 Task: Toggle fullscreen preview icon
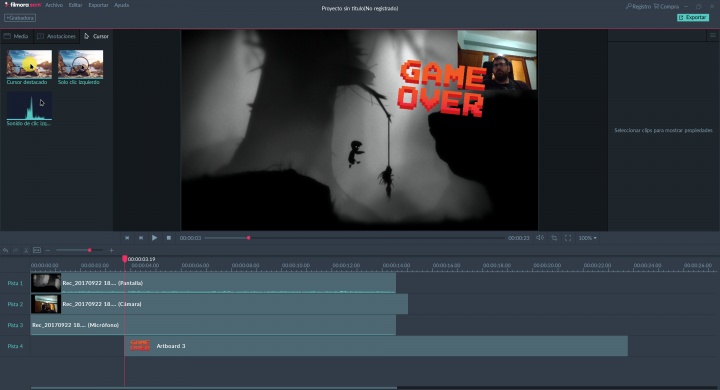coord(568,238)
